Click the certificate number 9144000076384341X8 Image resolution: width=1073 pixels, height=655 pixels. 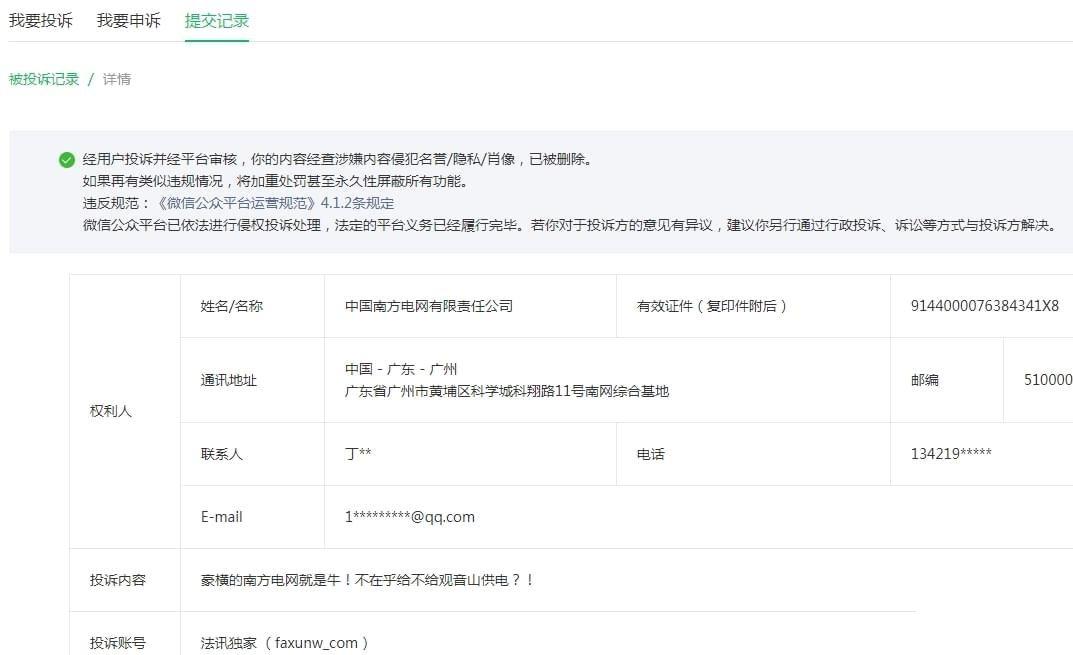pos(984,306)
